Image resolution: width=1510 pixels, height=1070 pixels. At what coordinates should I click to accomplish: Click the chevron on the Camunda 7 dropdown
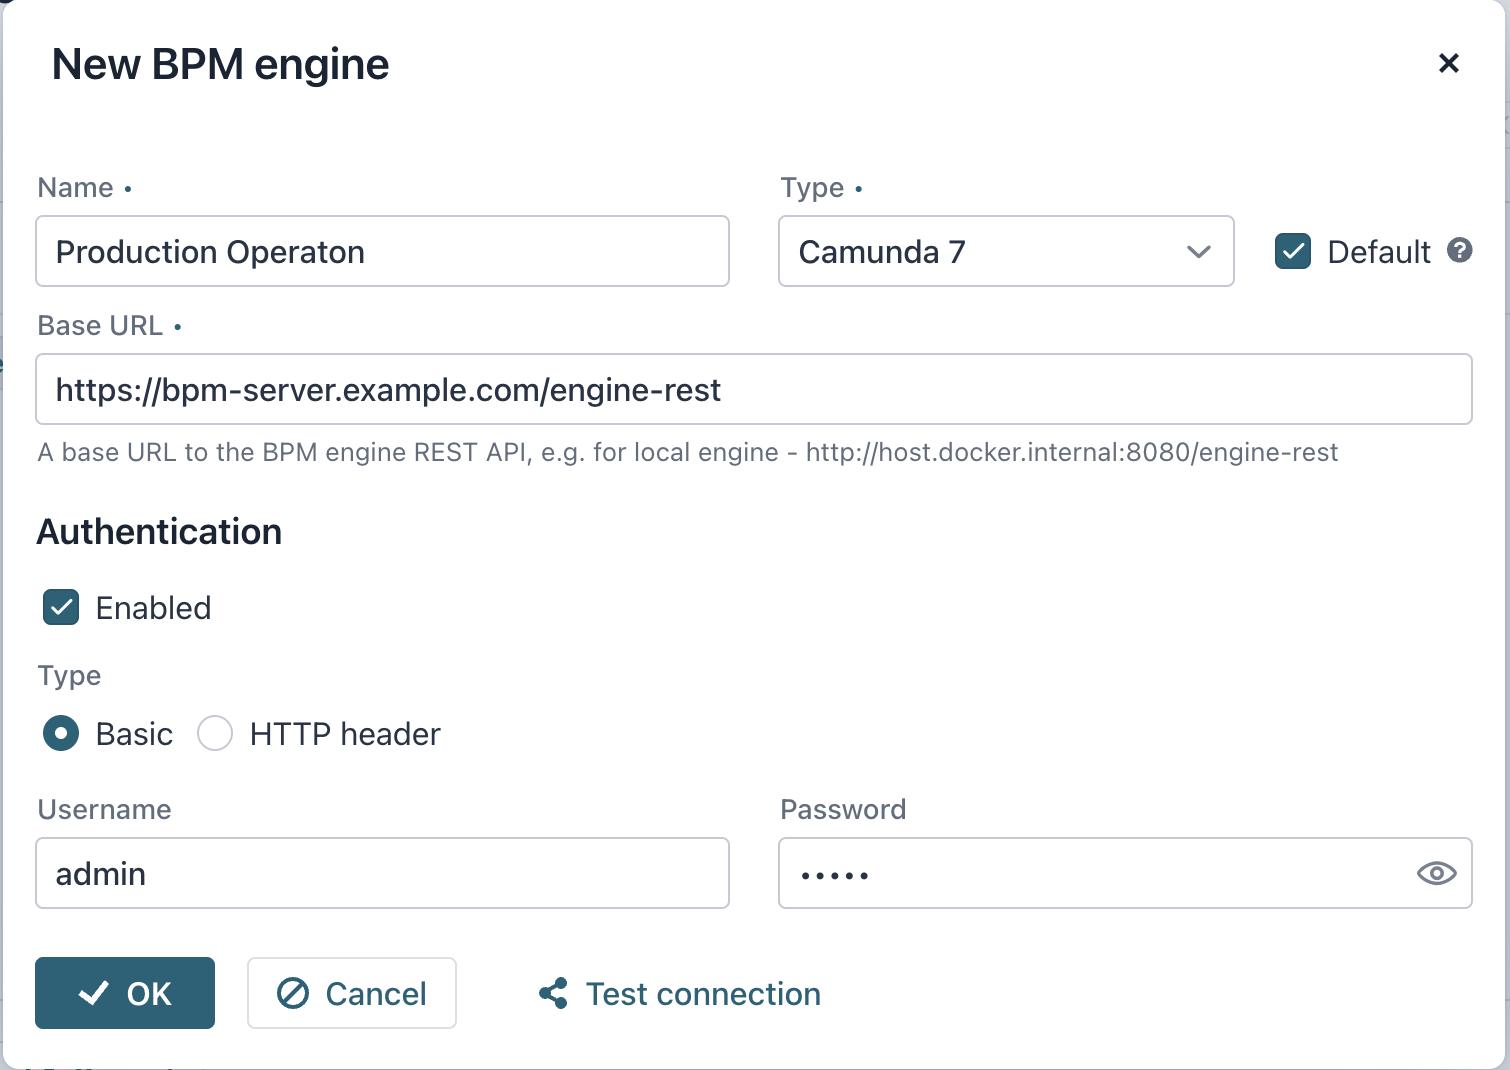point(1198,252)
